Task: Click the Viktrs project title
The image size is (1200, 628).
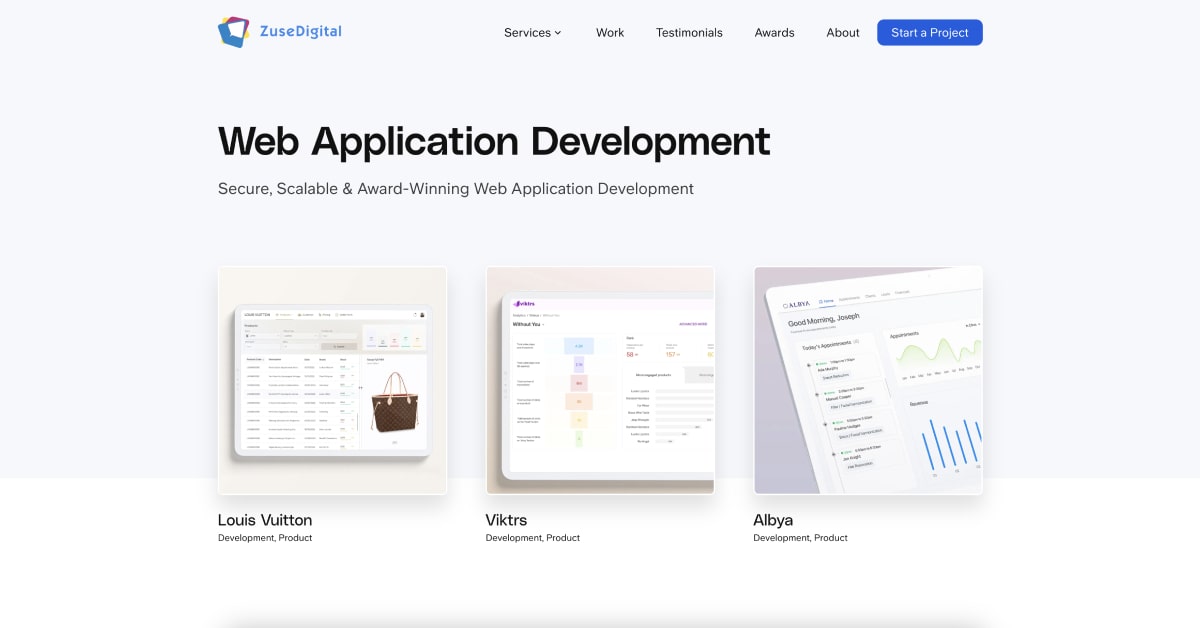Action: 506,520
